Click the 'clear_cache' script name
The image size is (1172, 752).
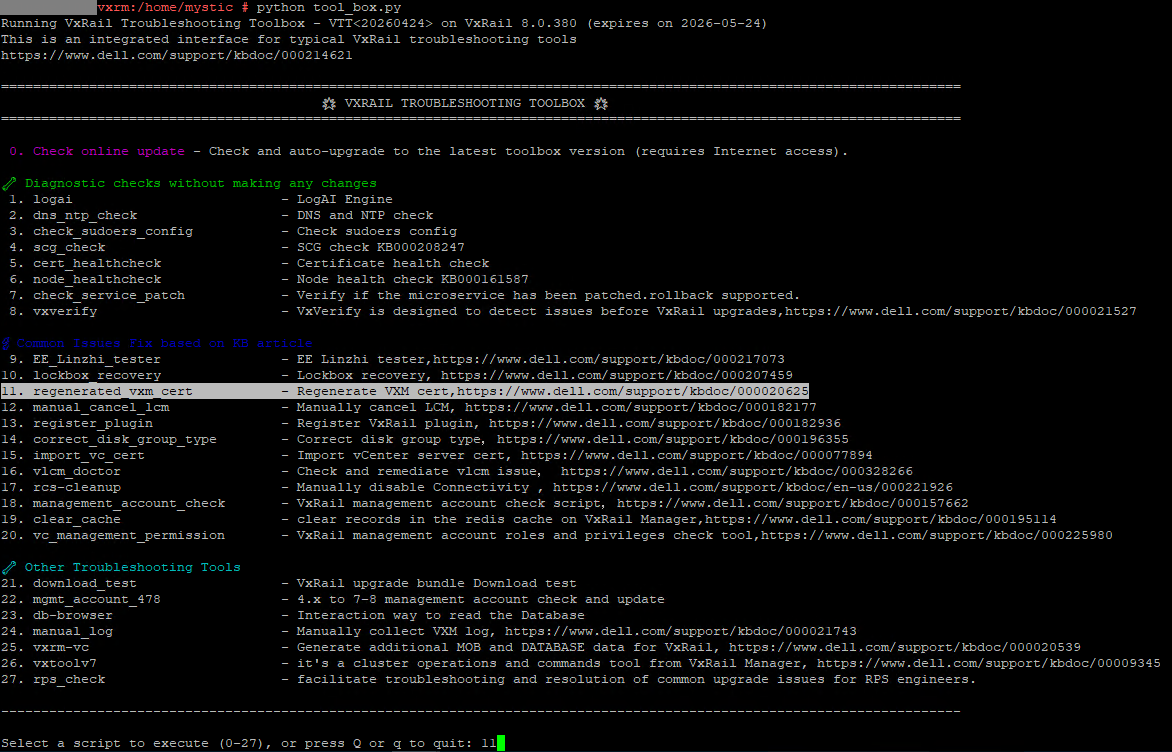pos(76,520)
